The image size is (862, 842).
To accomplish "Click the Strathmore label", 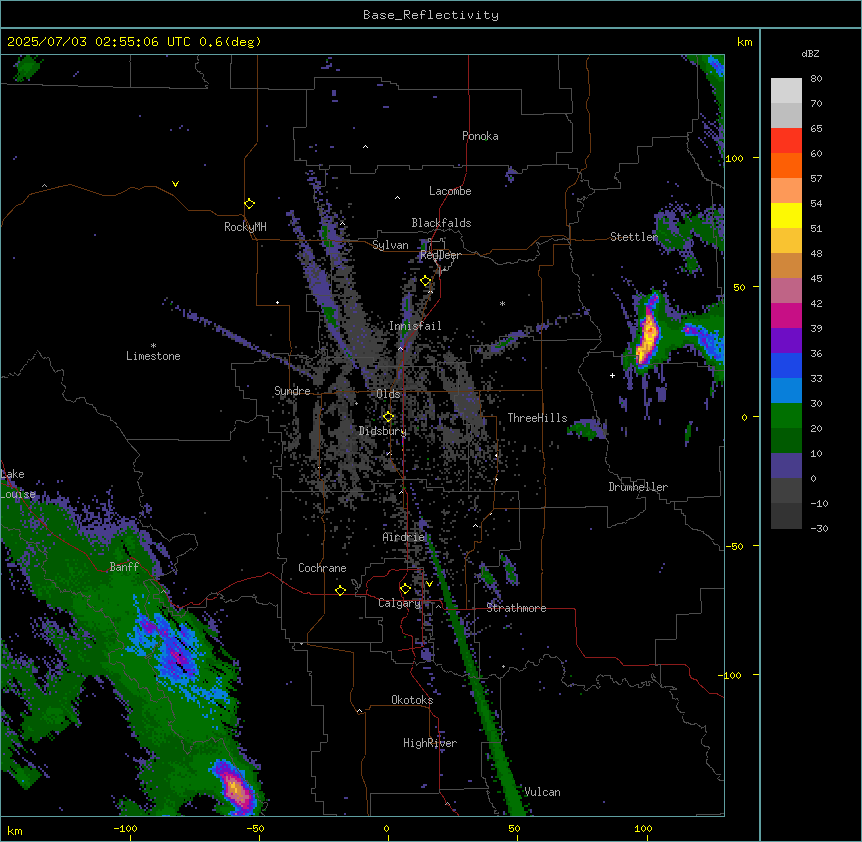I will (516, 608).
